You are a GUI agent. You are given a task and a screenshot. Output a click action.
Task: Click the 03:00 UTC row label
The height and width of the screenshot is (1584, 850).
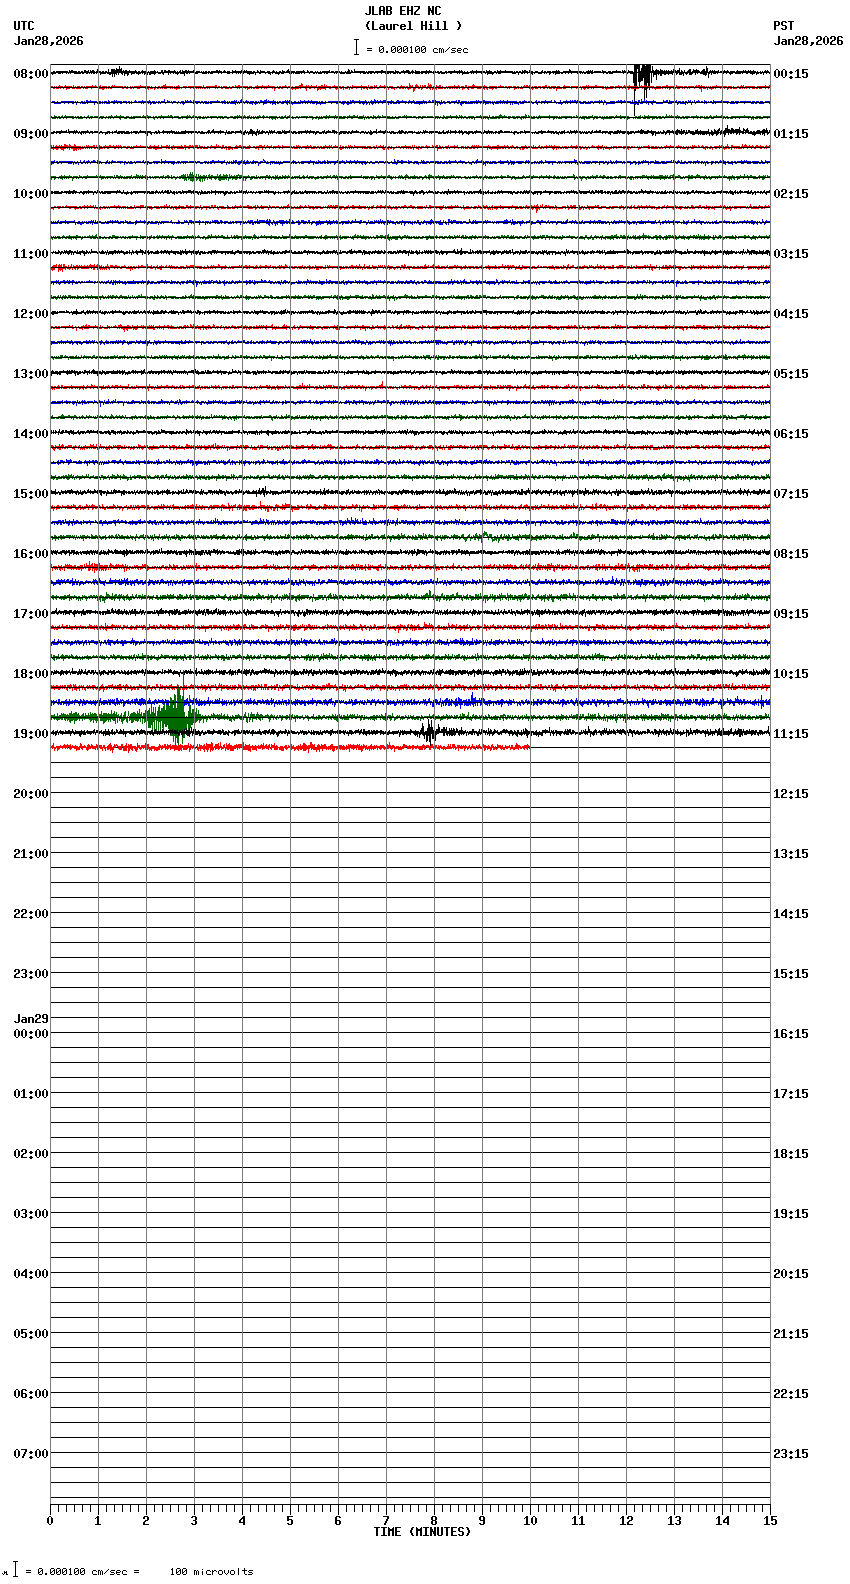31,1214
